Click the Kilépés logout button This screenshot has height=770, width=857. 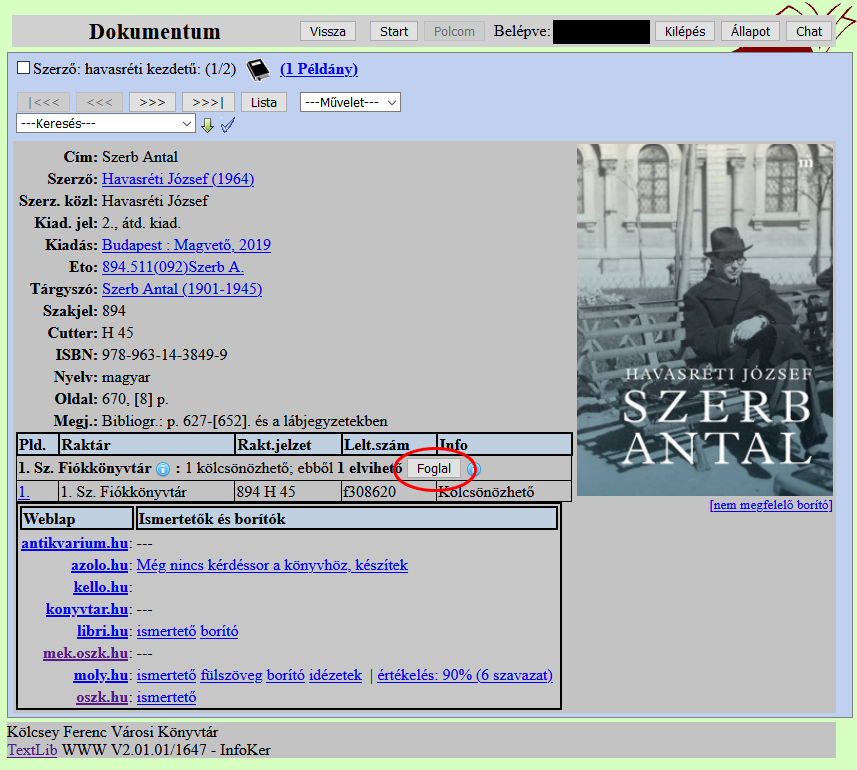click(686, 31)
